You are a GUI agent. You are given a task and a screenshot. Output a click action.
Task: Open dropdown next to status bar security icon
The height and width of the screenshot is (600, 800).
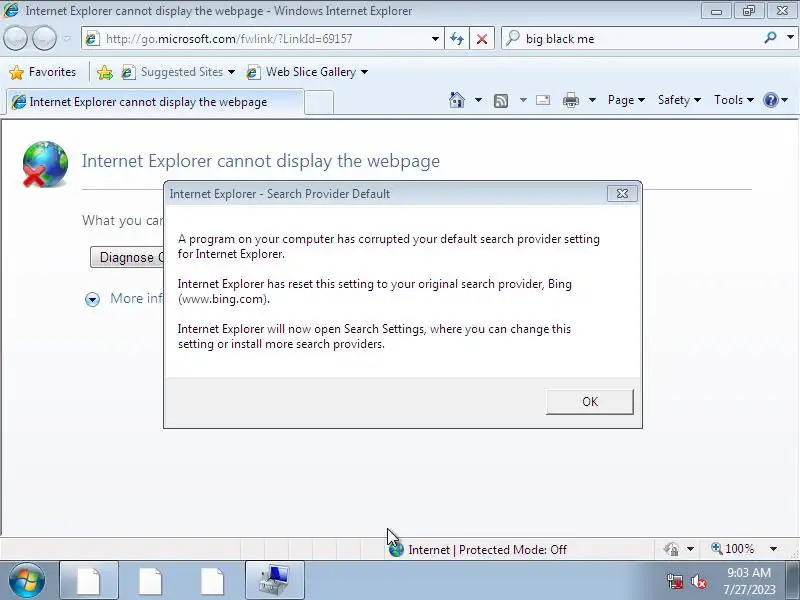(x=690, y=549)
